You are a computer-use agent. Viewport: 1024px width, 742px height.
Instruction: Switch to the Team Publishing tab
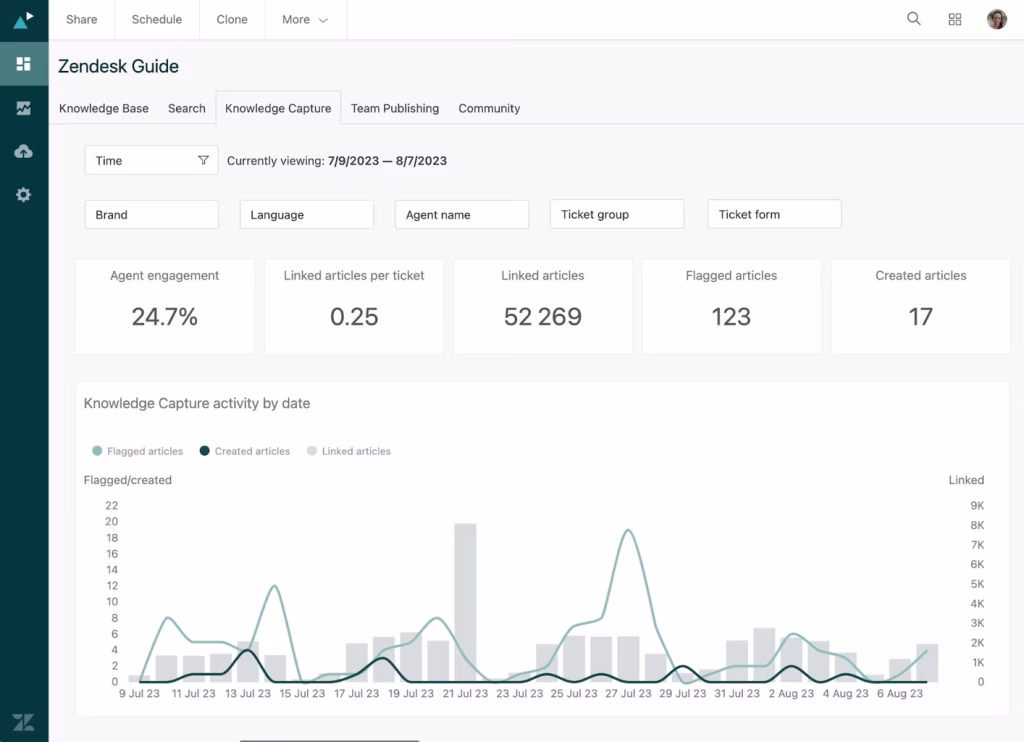point(394,108)
